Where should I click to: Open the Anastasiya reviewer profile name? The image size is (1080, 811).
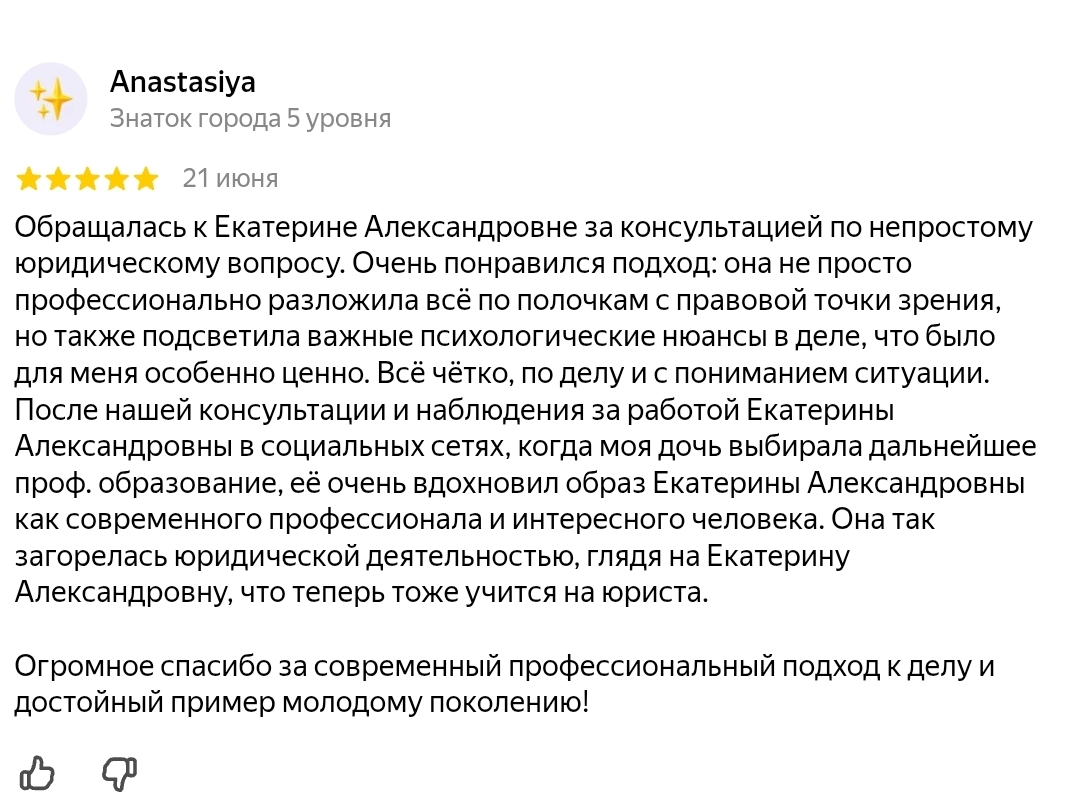pos(183,82)
